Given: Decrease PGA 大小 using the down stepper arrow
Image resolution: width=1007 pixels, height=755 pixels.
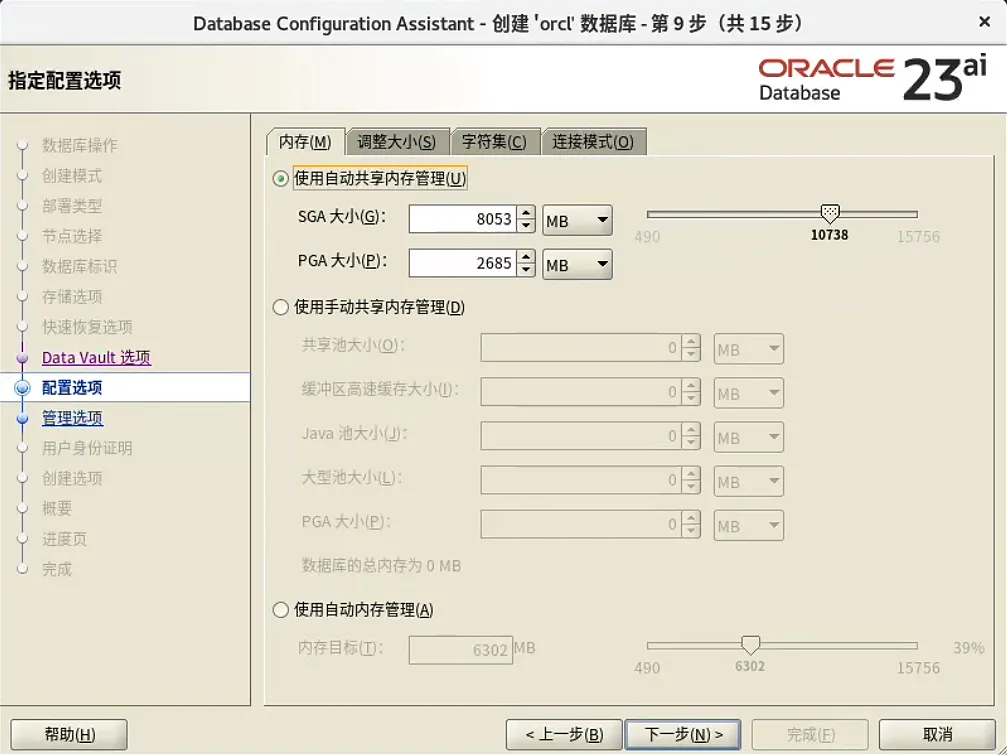Looking at the screenshot, I should tap(526, 269).
